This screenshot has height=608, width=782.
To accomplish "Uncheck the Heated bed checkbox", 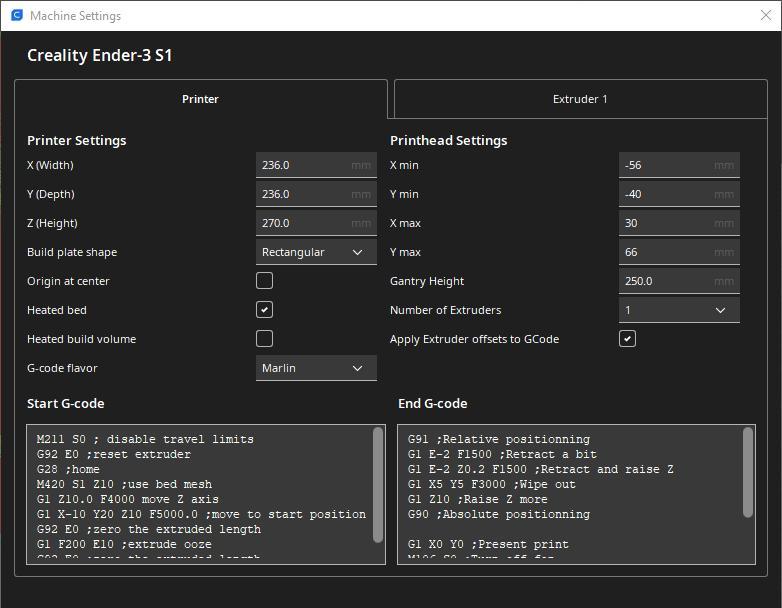I will 264,310.
